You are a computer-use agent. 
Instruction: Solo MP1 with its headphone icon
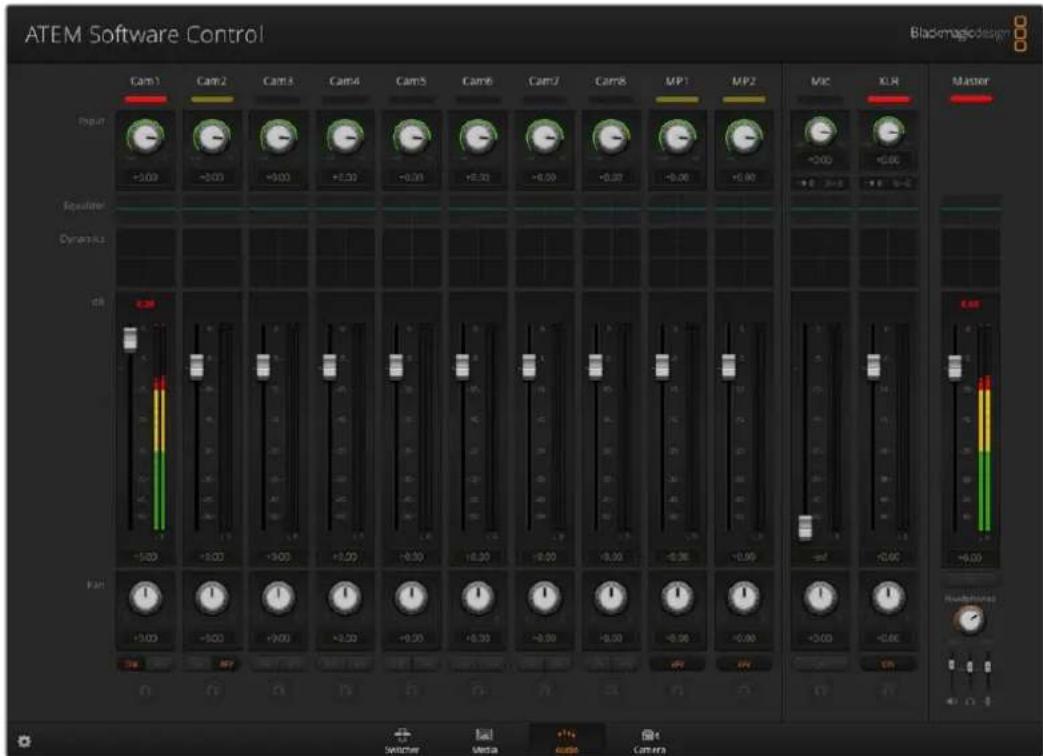[x=677, y=691]
